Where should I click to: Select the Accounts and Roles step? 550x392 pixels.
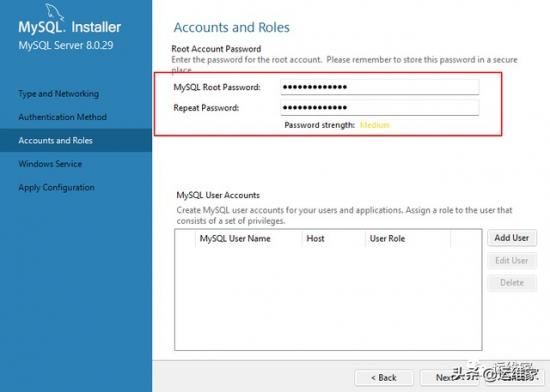tap(76, 140)
